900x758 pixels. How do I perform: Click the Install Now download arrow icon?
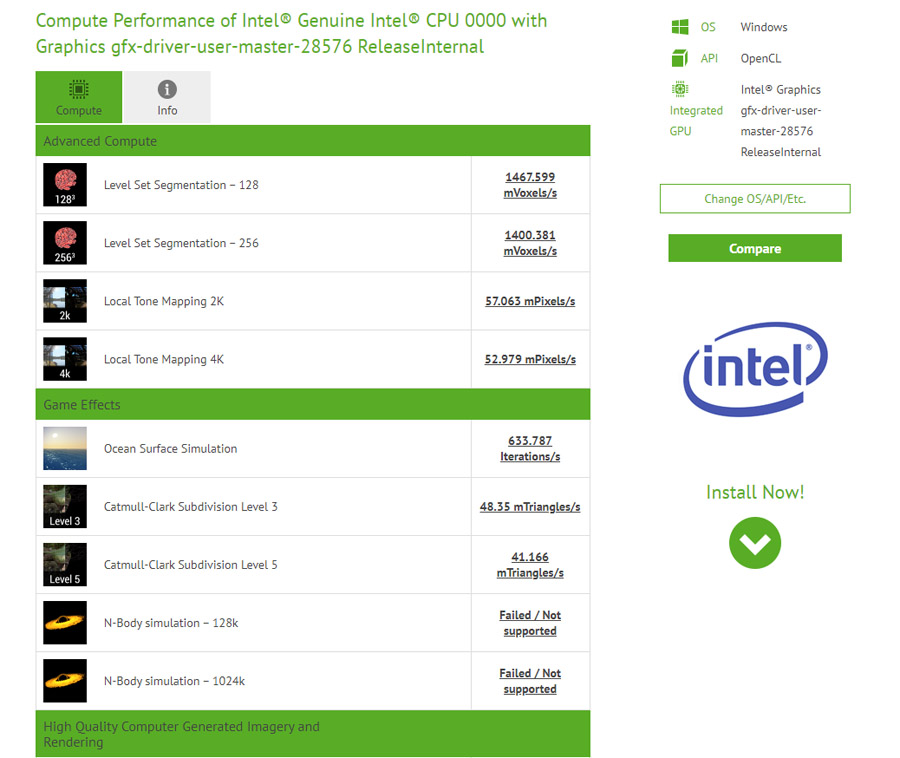pyautogui.click(x=755, y=543)
